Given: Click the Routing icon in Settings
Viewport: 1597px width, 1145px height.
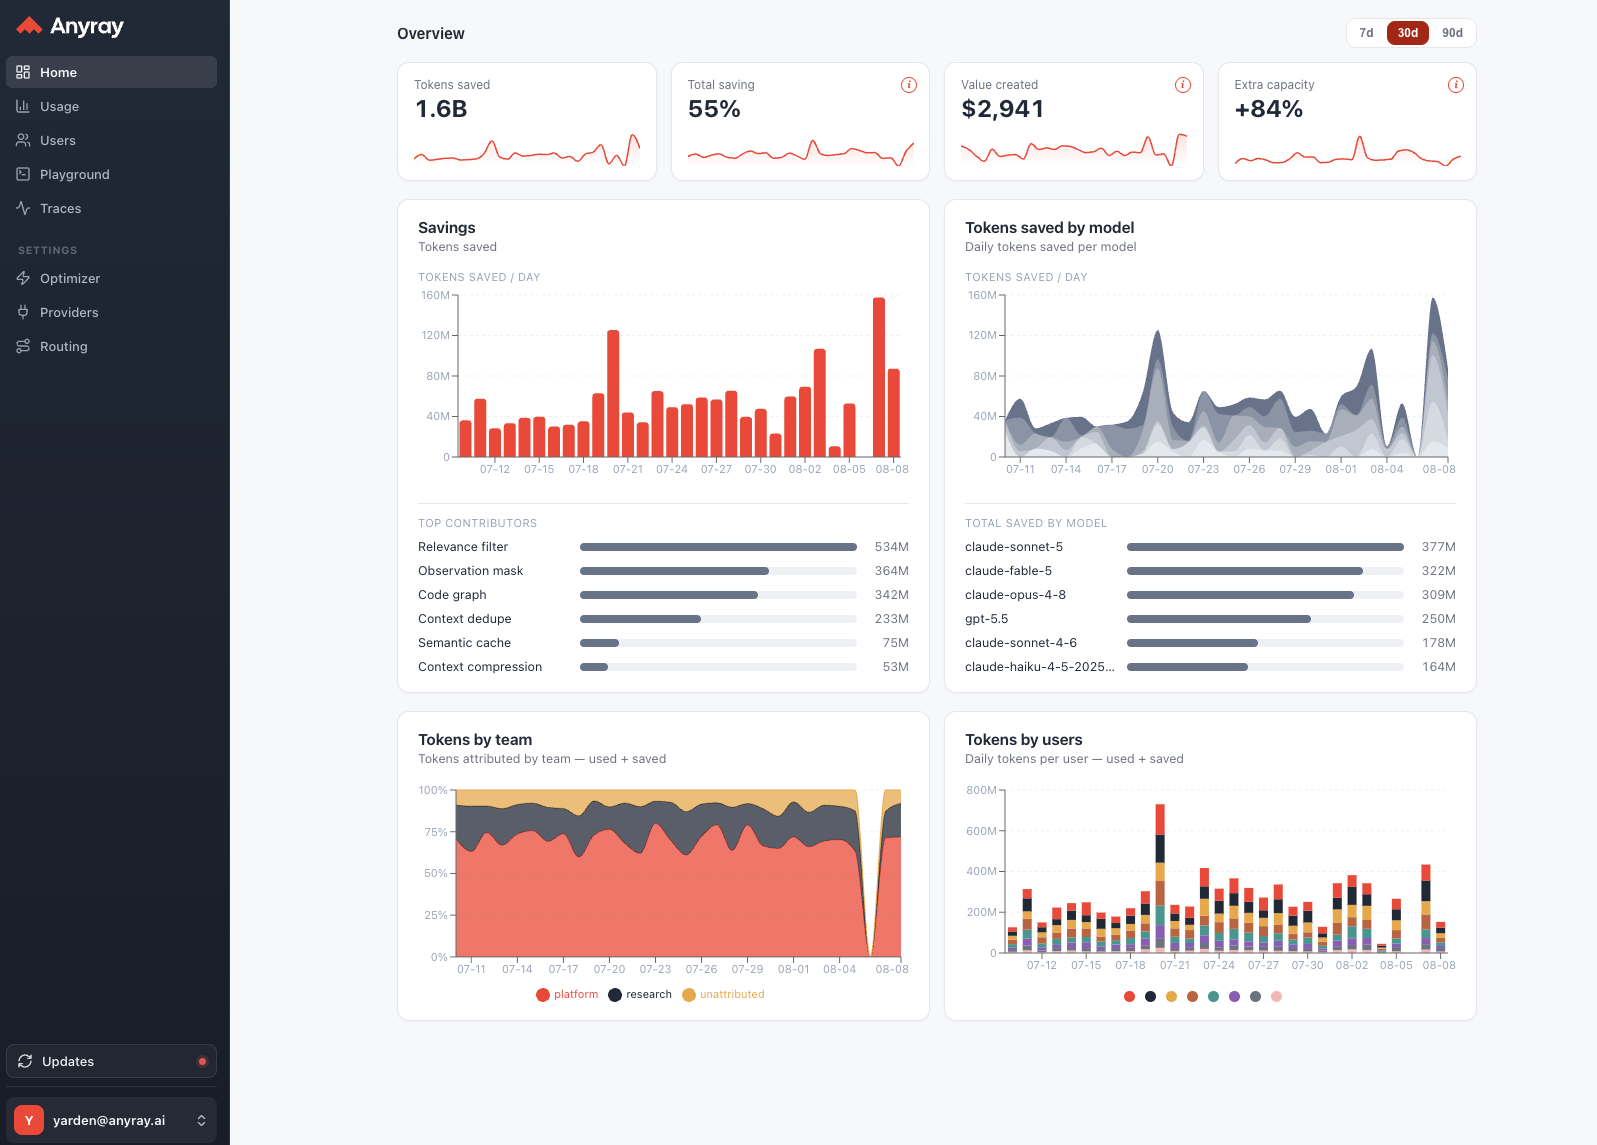Looking at the screenshot, I should pos(23,346).
